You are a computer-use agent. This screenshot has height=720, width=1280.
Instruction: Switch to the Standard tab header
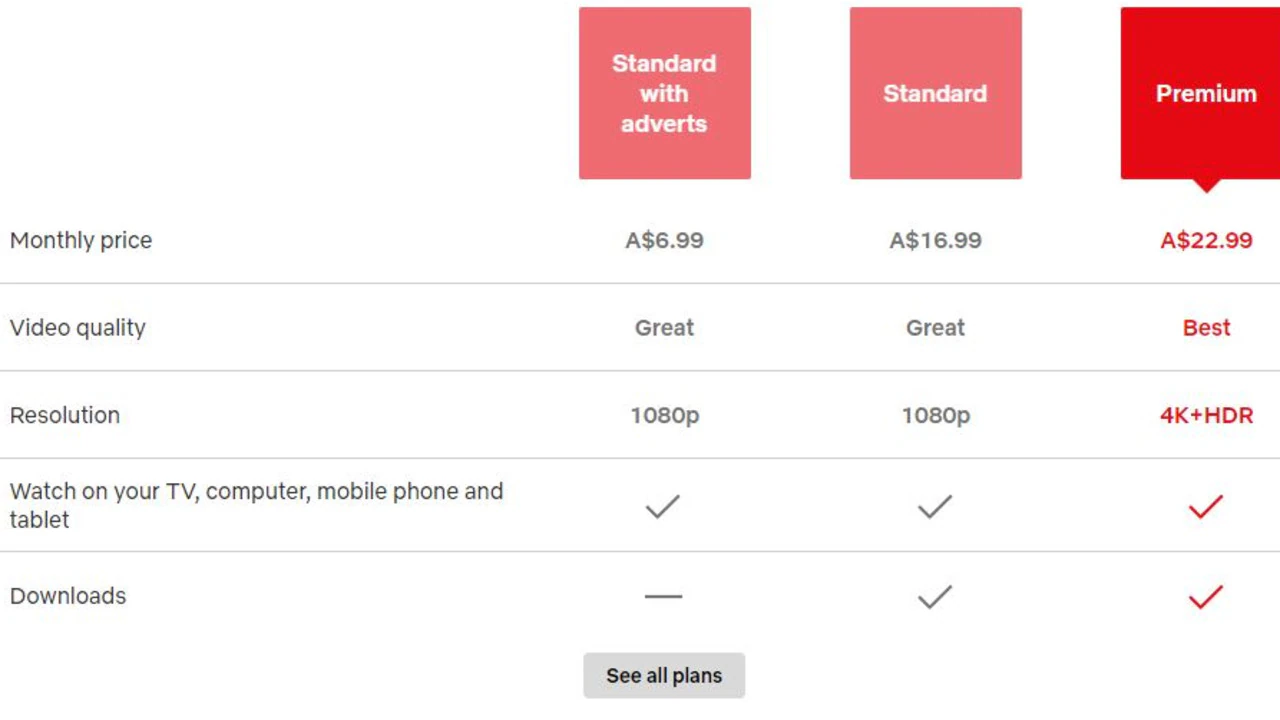935,93
